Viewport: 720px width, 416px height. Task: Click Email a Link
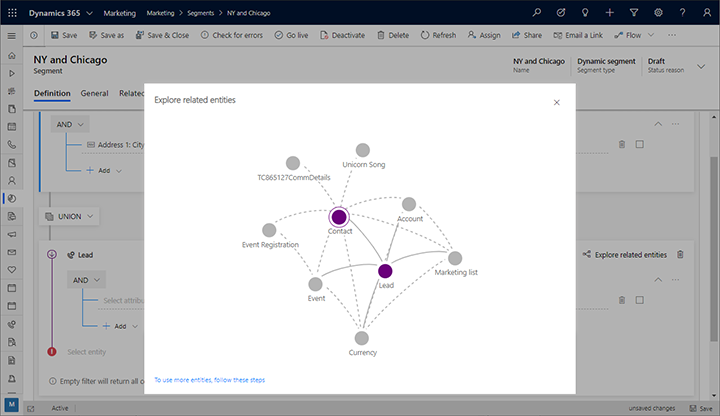(578, 35)
